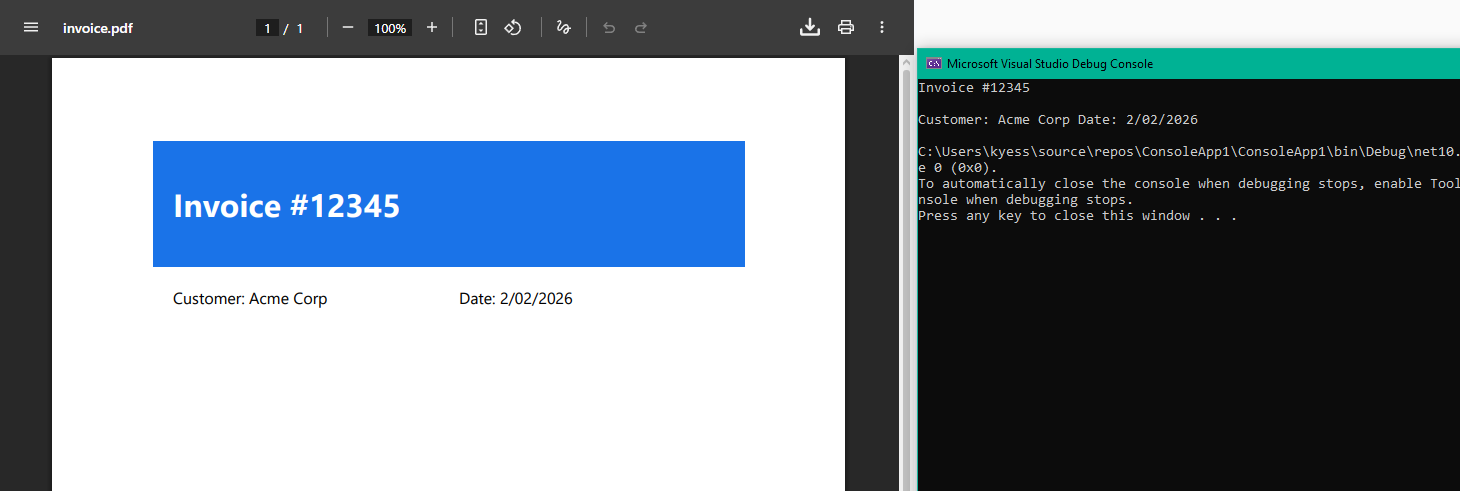The height and width of the screenshot is (491, 1460).
Task: Click the invoice.pdf file name
Action: pyautogui.click(x=98, y=28)
